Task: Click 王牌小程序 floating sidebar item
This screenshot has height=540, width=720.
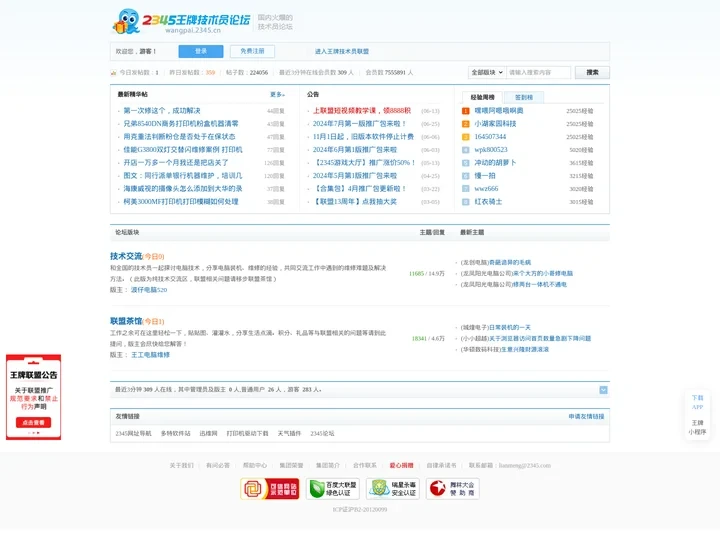Action: pyautogui.click(x=698, y=427)
